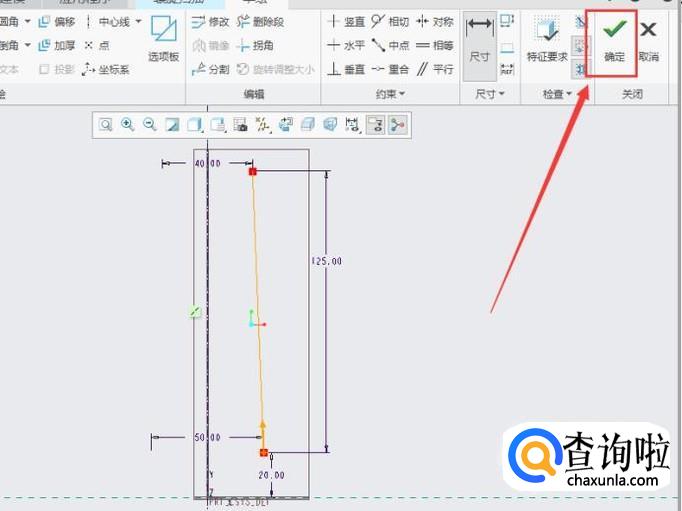Viewport: 682px width, 511px height.
Task: Click the sketch view orientation icon
Action: coord(285,125)
